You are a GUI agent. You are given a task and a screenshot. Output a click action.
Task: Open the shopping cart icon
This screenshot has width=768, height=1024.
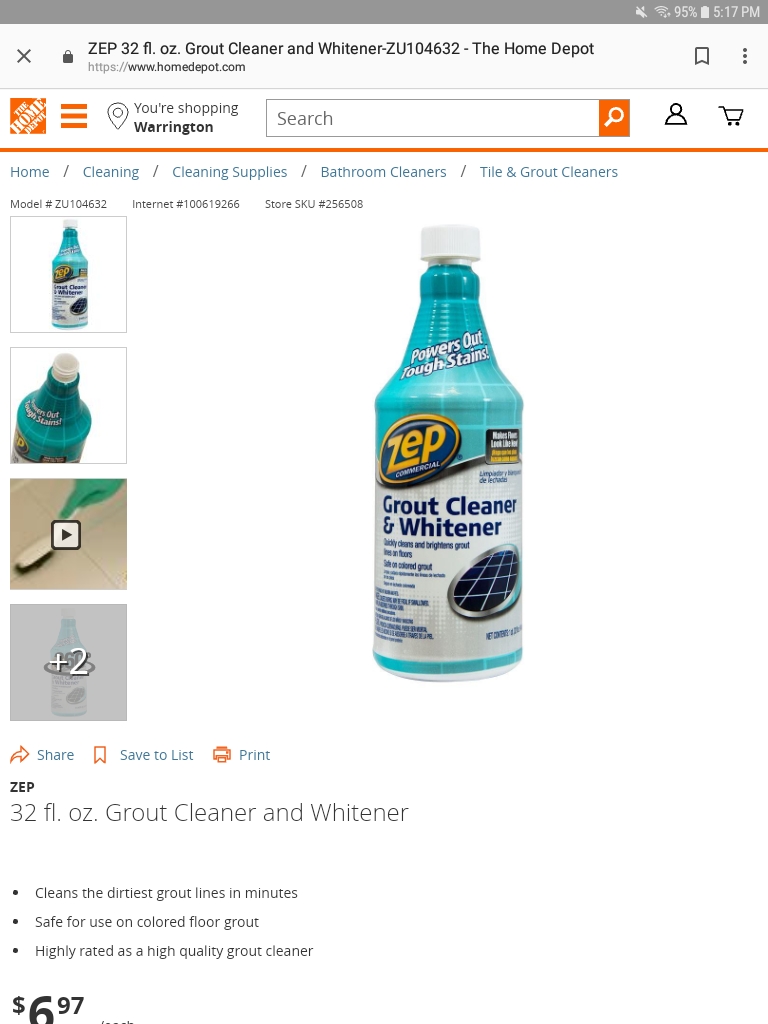click(x=731, y=116)
